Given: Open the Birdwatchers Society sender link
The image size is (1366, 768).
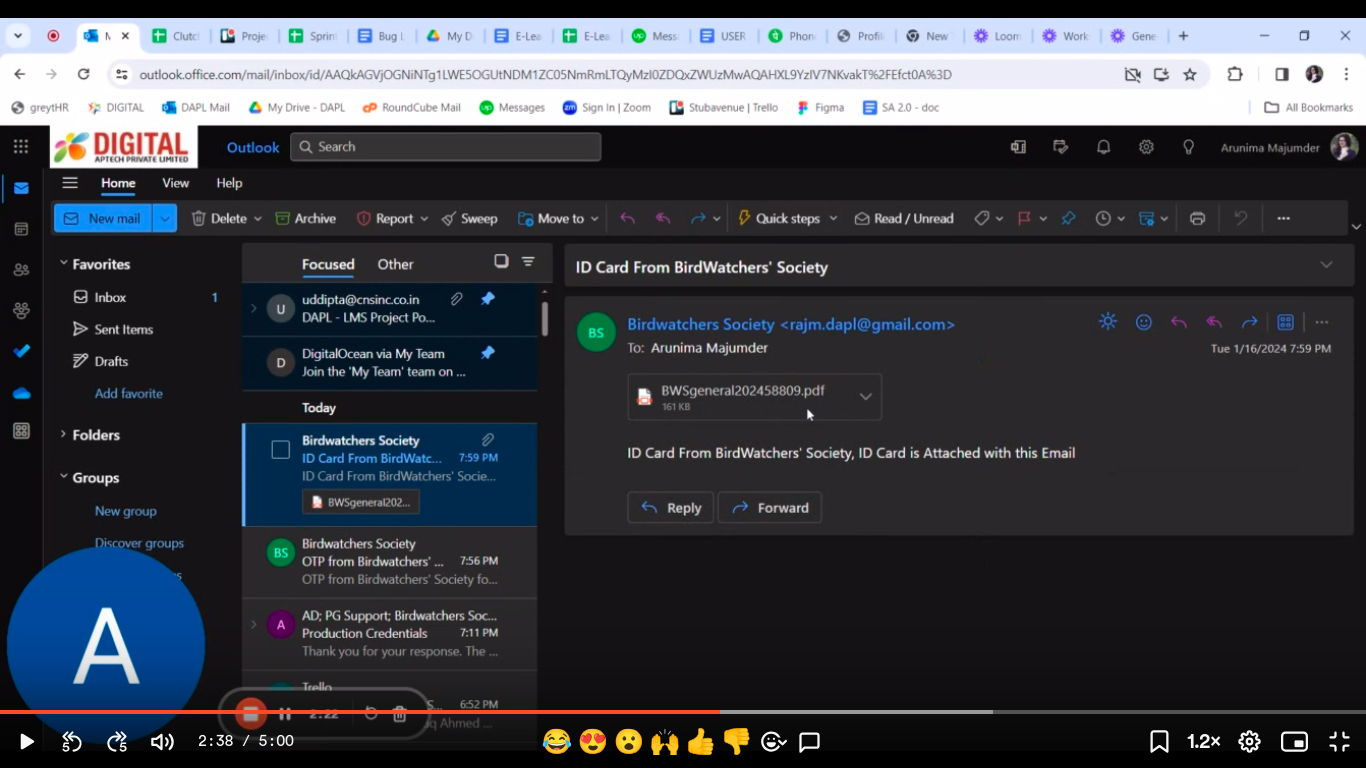Looking at the screenshot, I should coord(791,324).
